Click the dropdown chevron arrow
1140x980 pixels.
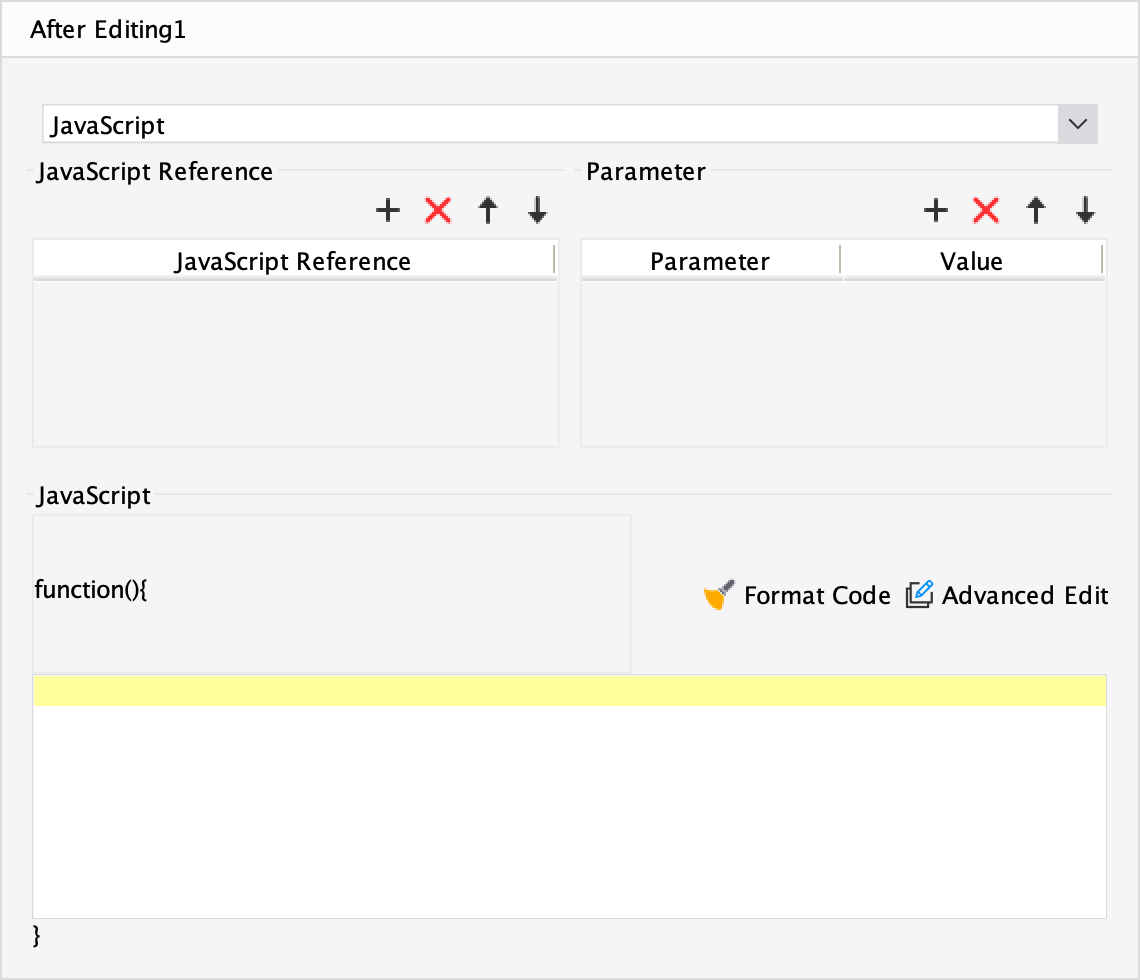click(1077, 124)
